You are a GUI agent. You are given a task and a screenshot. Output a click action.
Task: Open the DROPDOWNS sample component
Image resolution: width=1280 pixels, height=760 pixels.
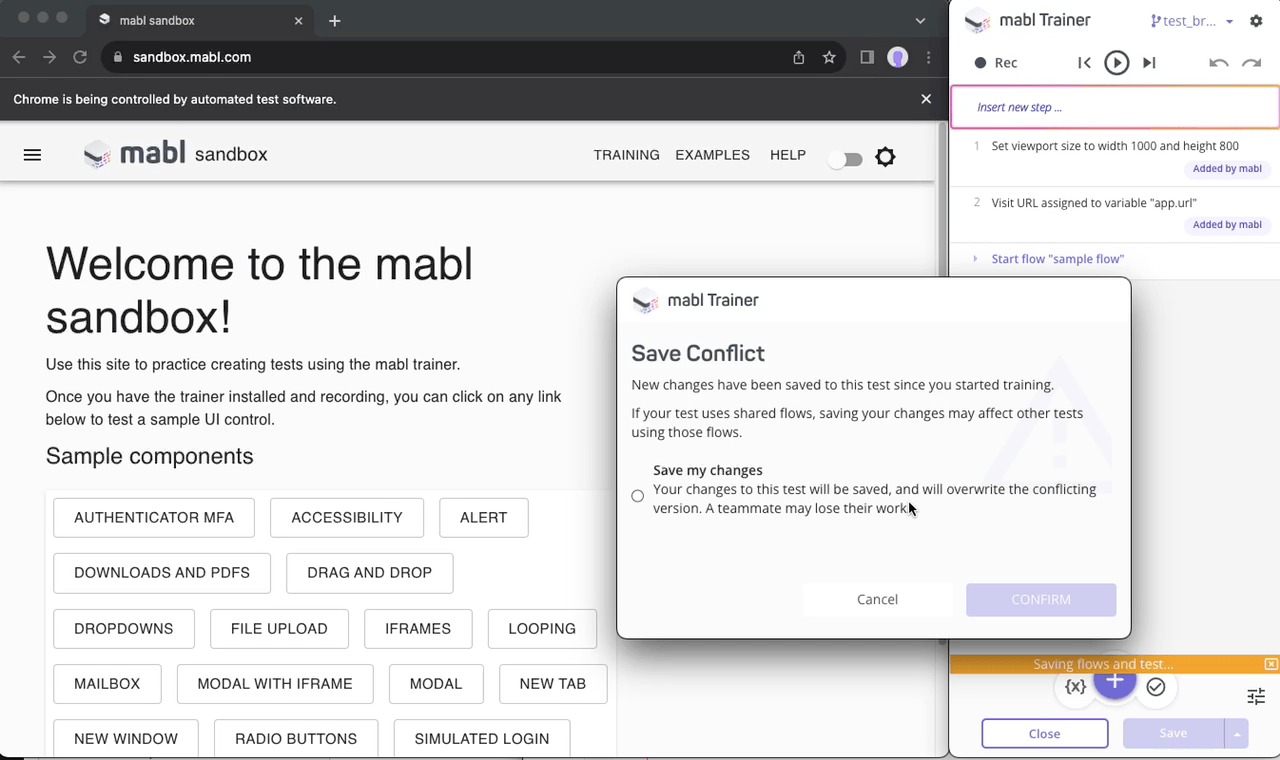tap(124, 628)
